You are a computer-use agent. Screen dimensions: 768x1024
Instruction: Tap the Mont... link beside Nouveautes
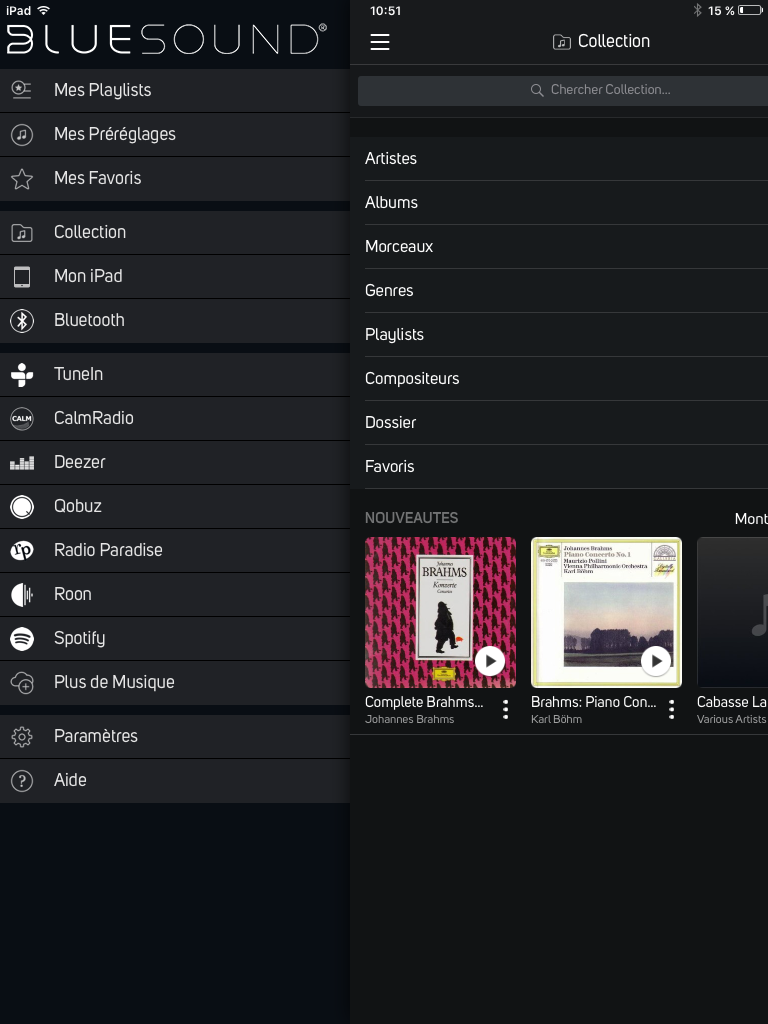(x=751, y=519)
